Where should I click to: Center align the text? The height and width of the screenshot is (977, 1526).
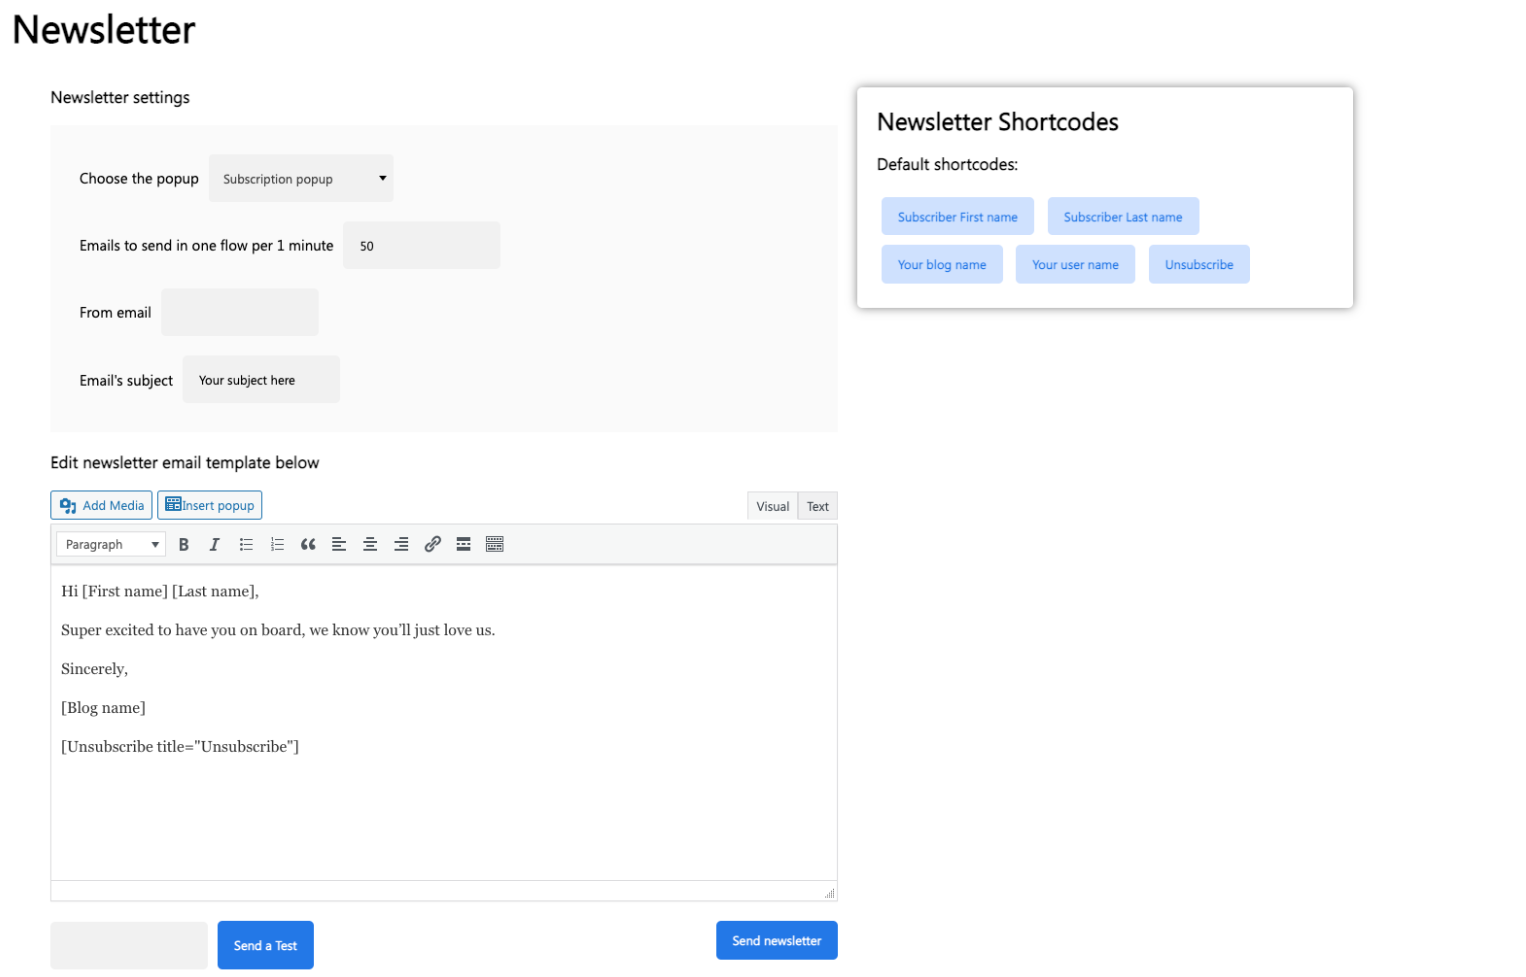tap(370, 545)
